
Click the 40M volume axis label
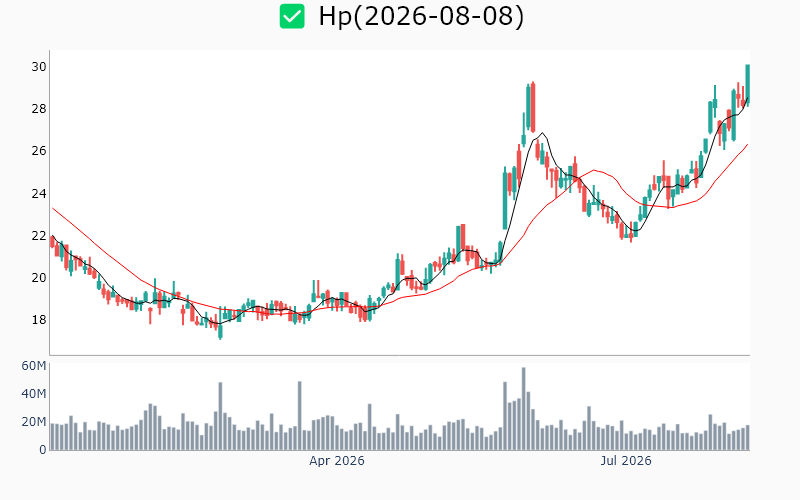point(34,394)
